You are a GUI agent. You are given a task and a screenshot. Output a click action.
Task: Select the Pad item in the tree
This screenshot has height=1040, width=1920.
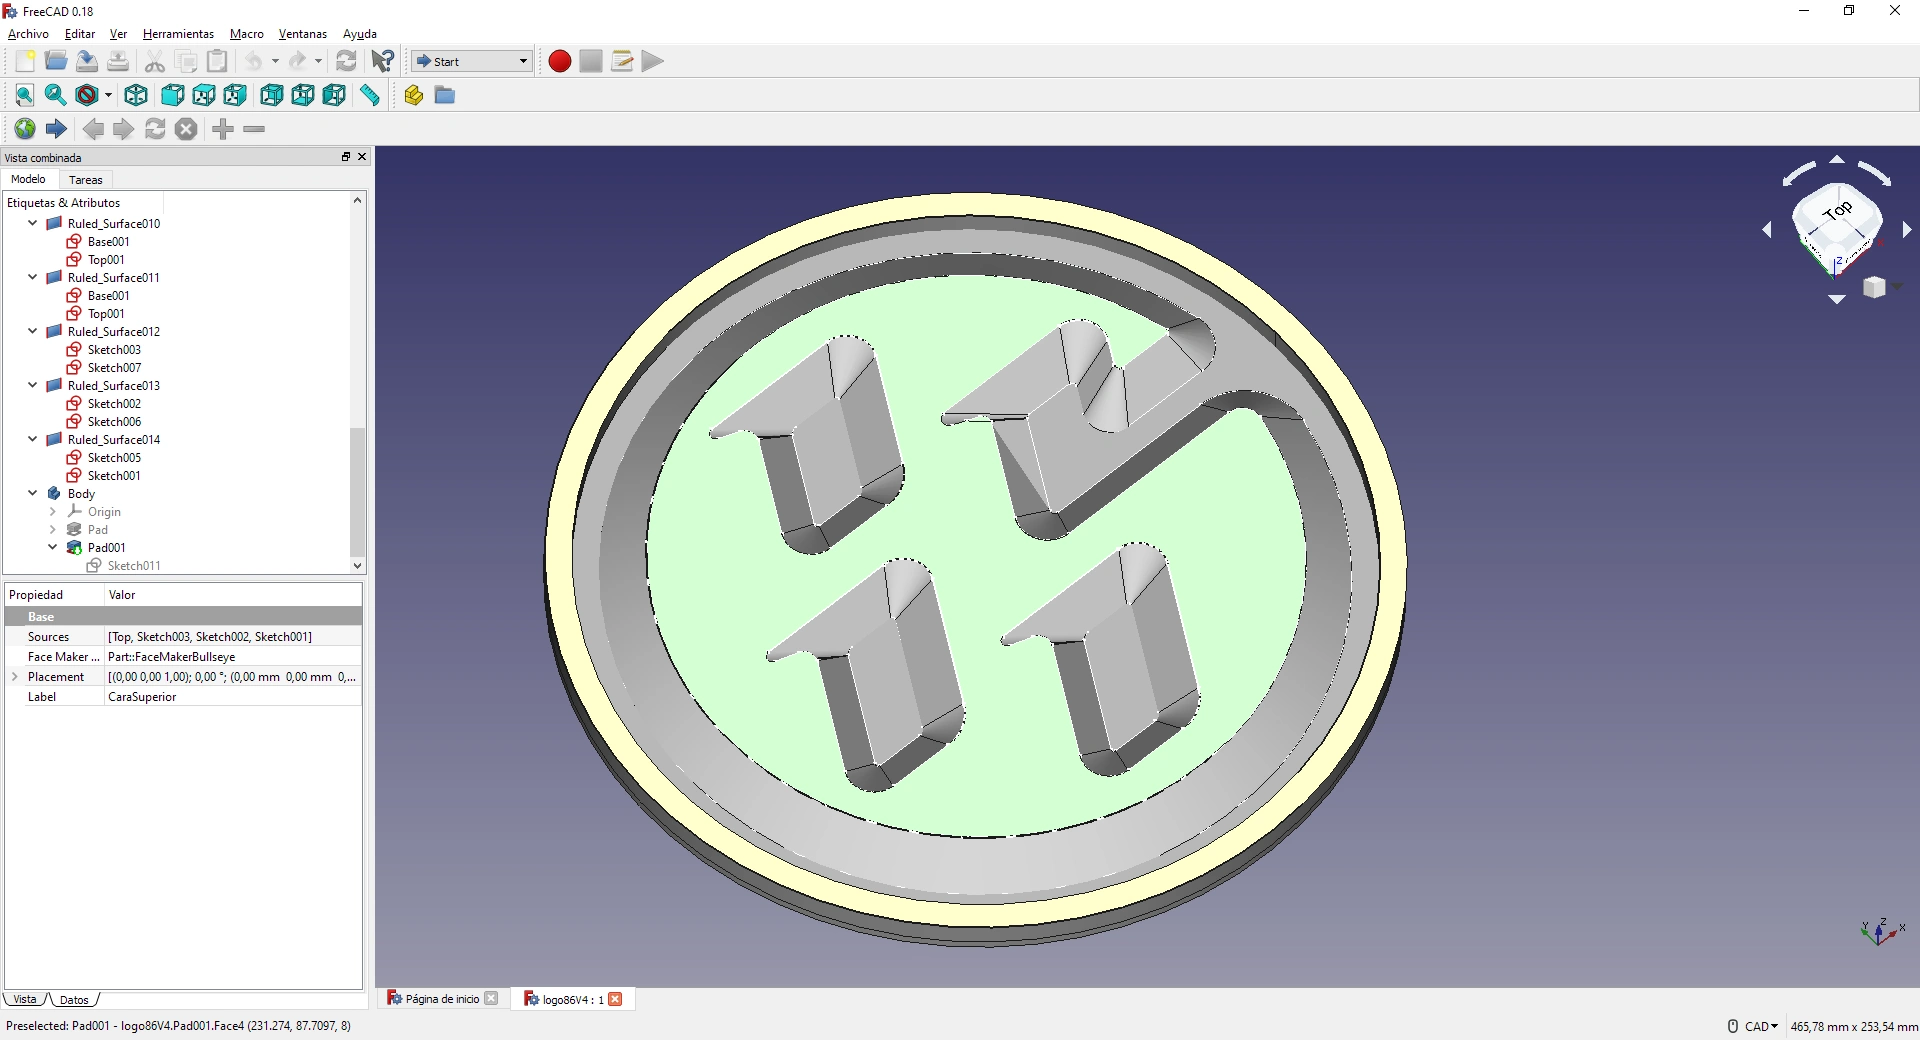pyautogui.click(x=97, y=529)
